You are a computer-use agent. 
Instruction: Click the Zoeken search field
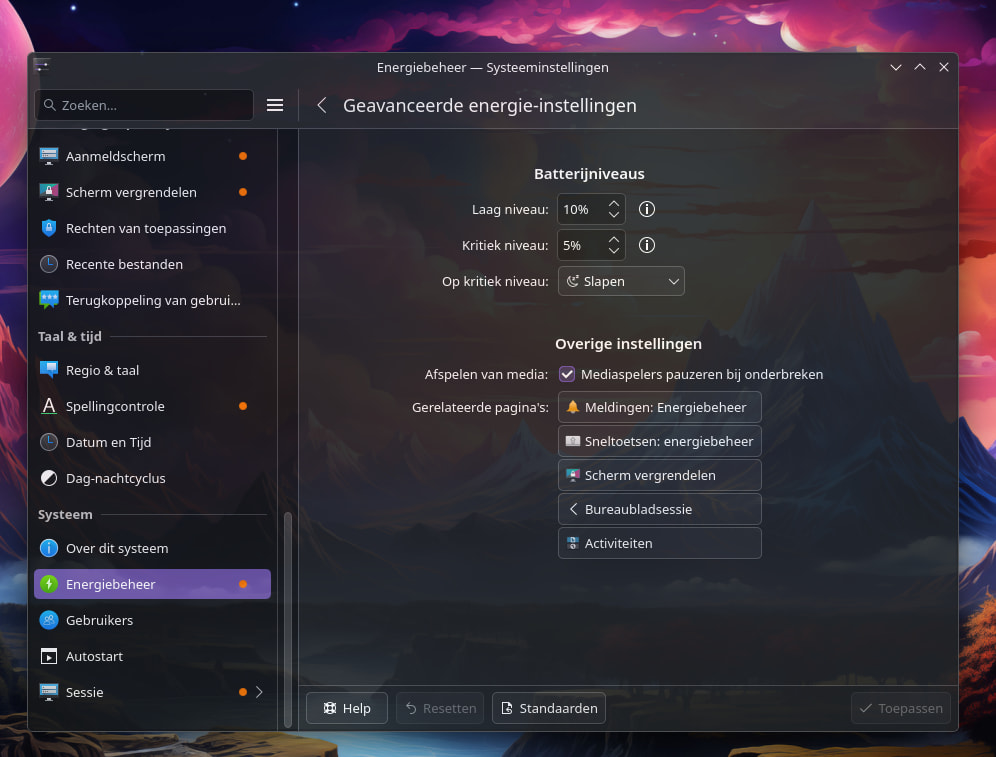point(144,105)
